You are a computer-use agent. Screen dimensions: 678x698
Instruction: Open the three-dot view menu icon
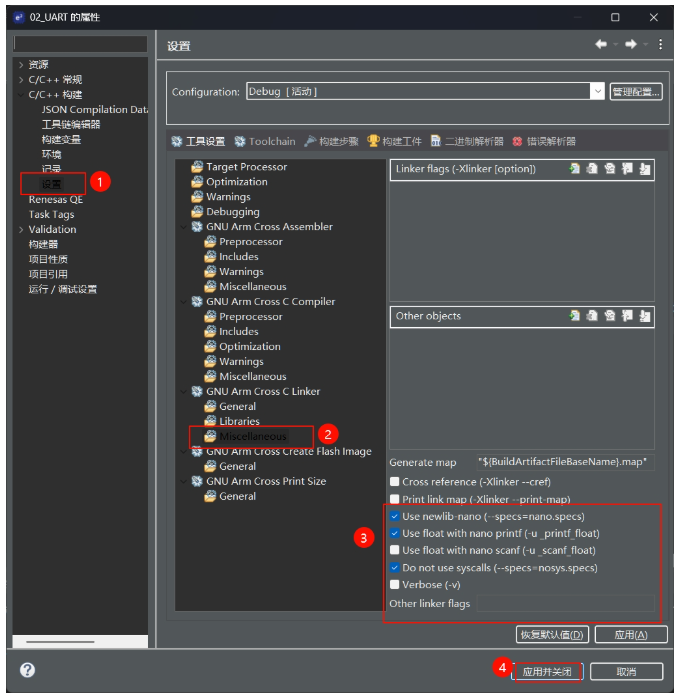660,44
